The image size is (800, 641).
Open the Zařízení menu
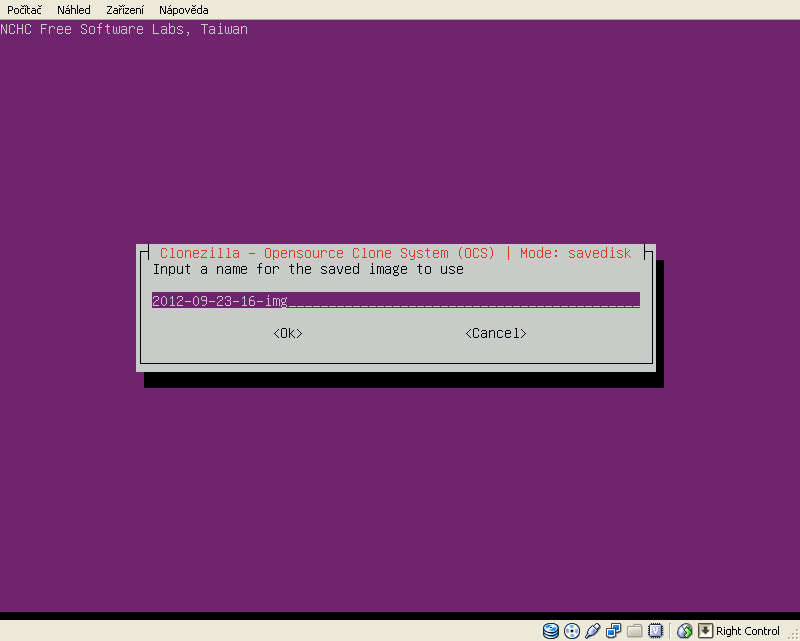(x=125, y=10)
